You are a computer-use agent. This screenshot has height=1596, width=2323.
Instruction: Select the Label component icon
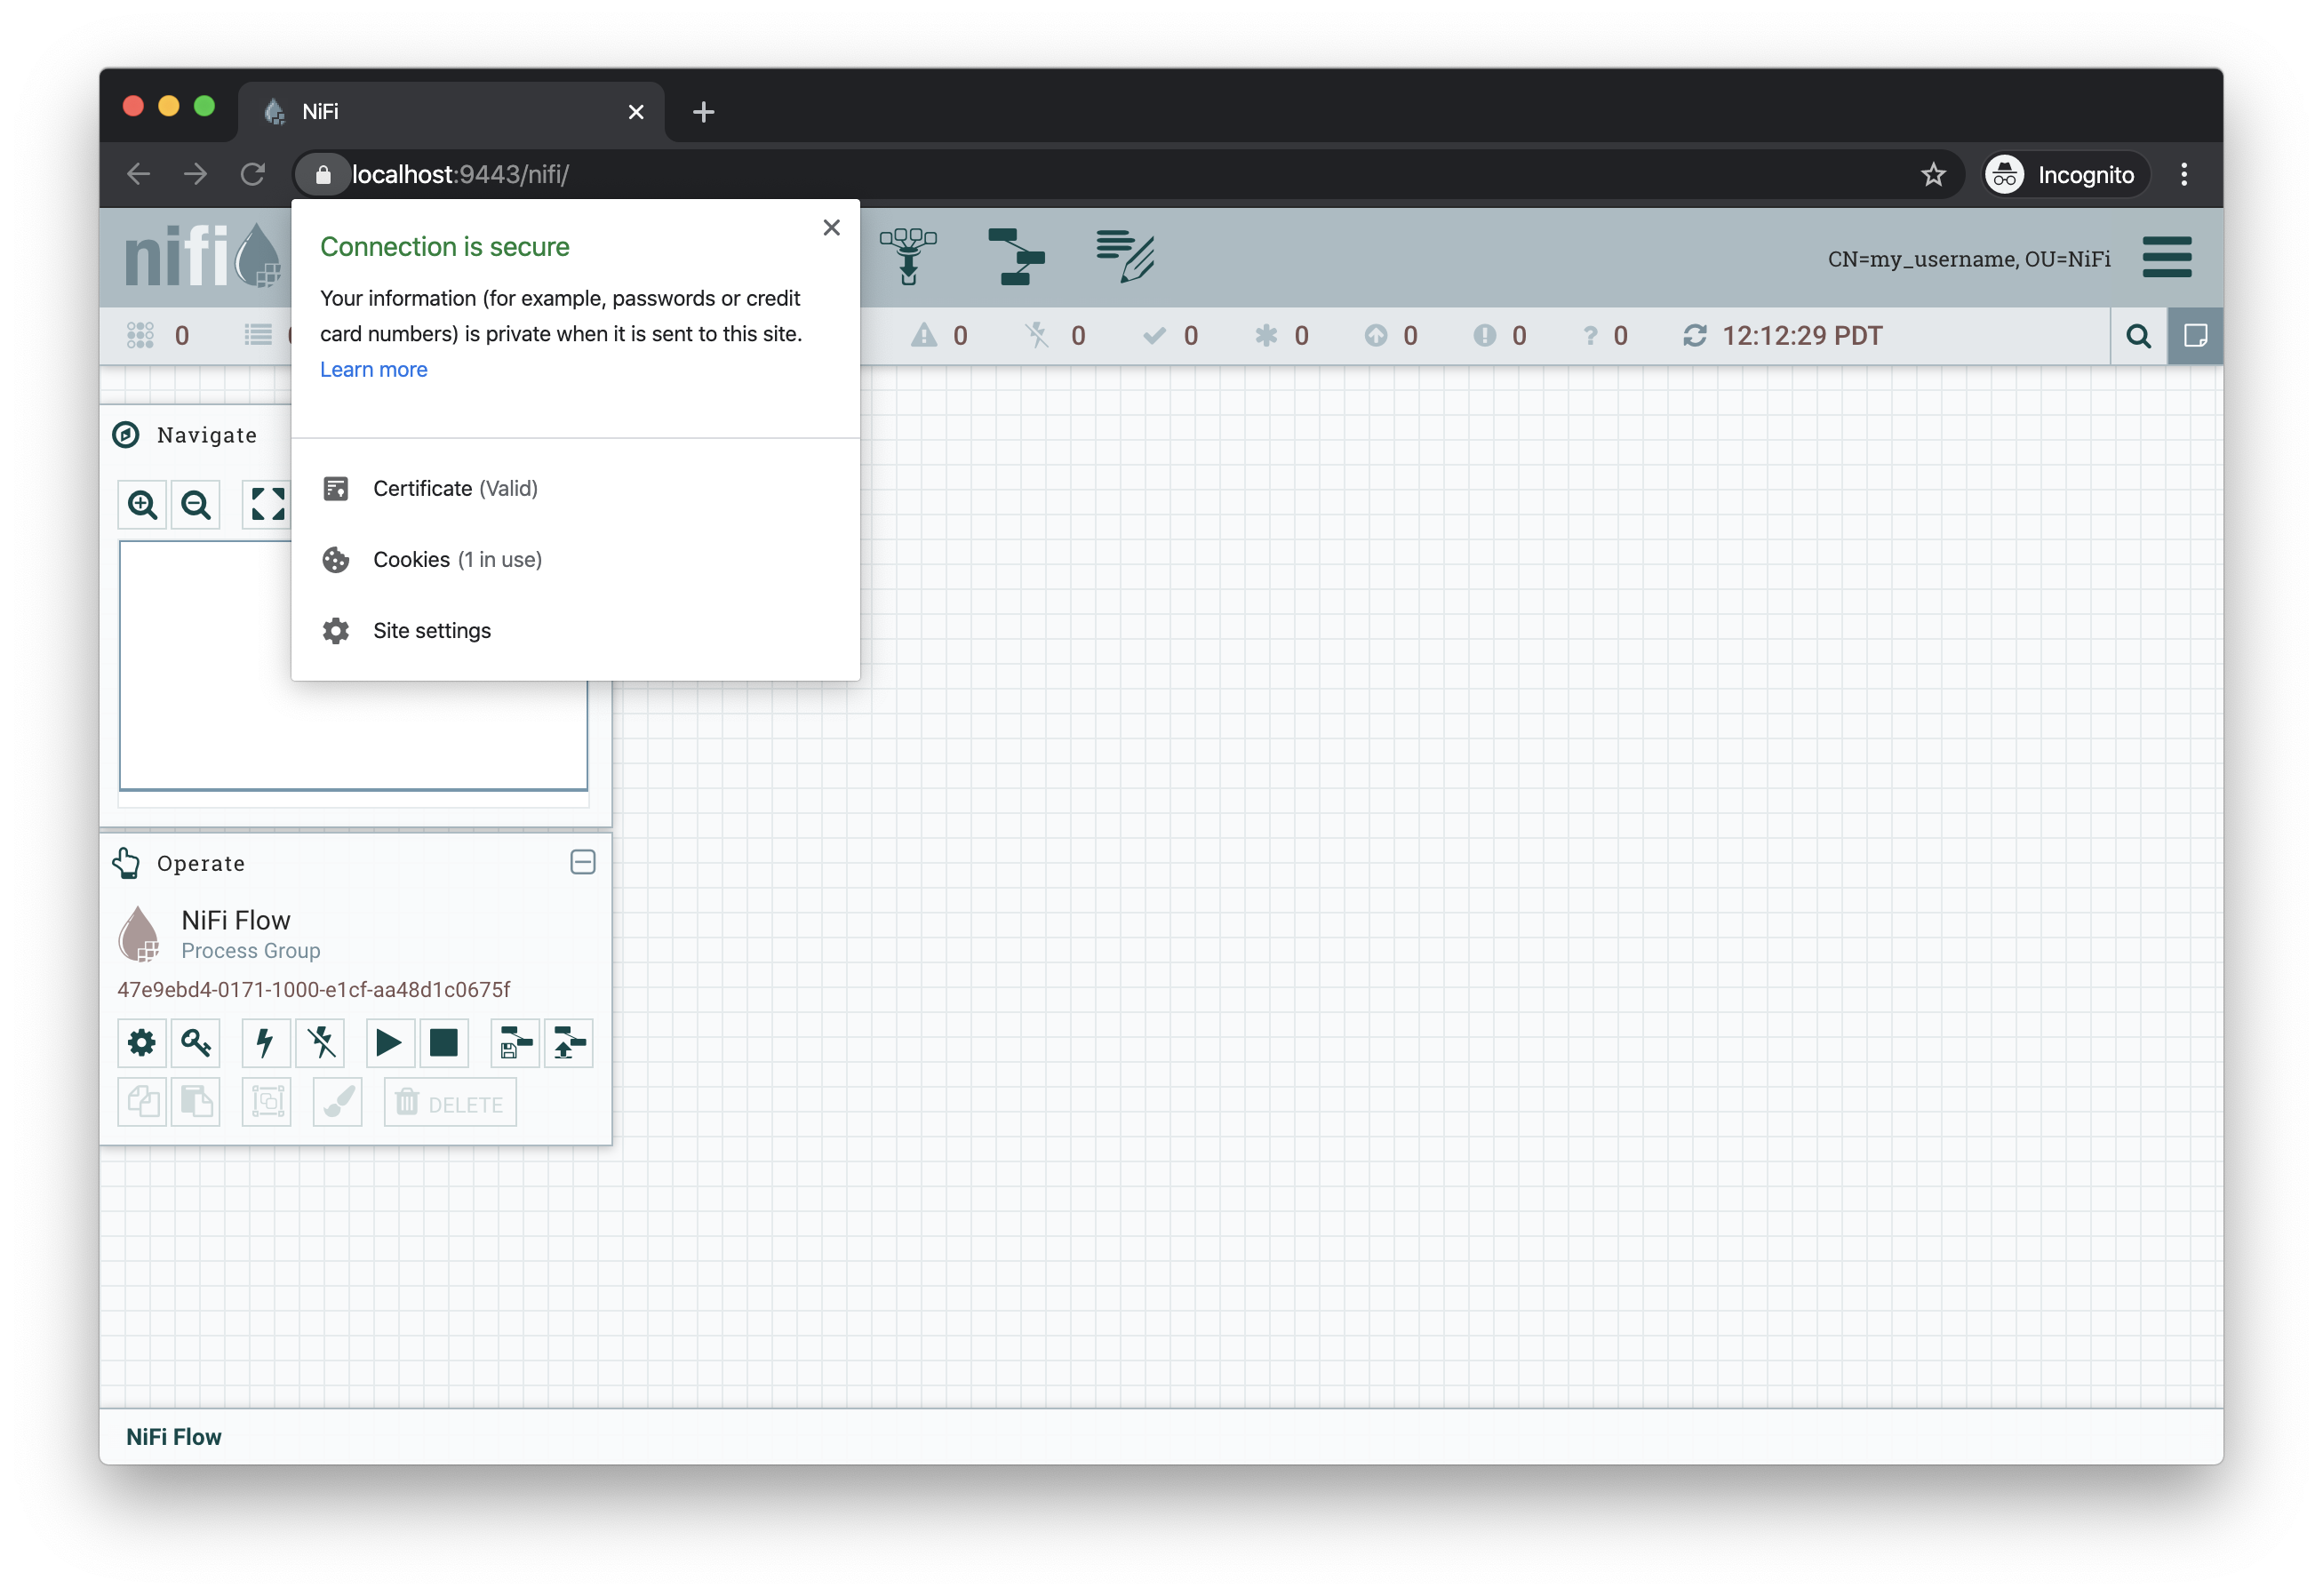[1125, 256]
